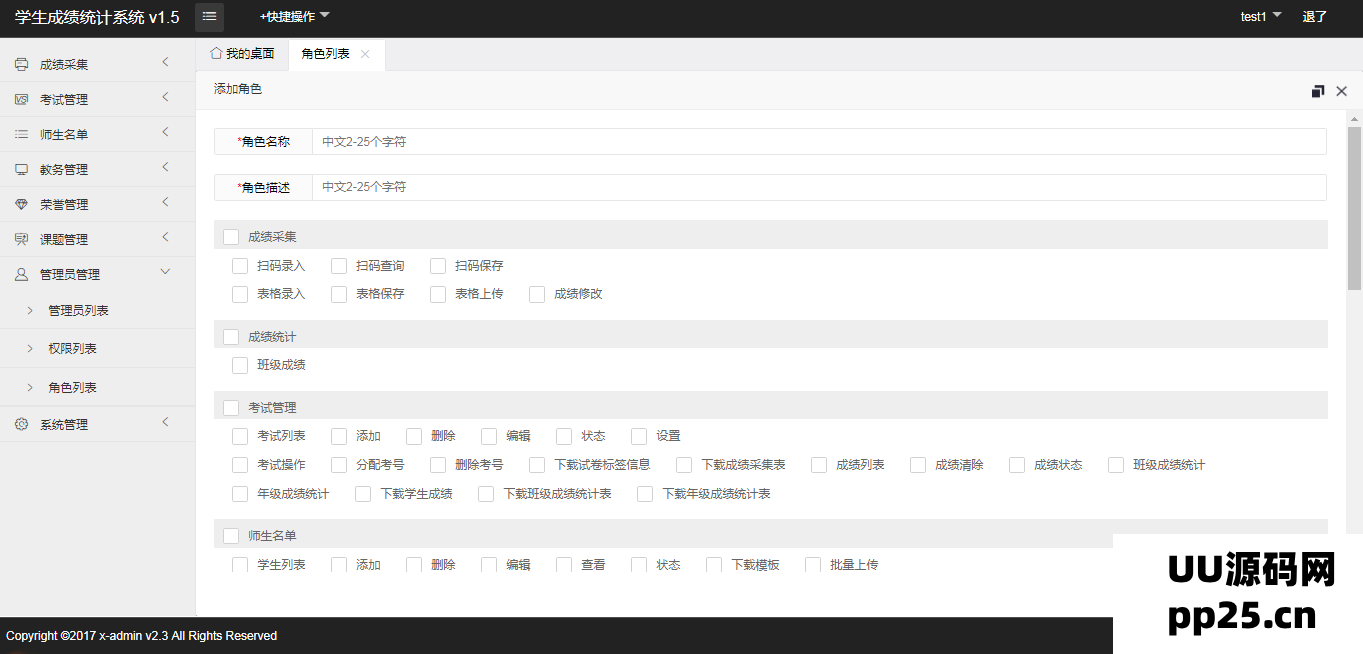This screenshot has height=654, width=1363.
Task: Click the home icon on 我的桌面 tab
Action: point(215,53)
